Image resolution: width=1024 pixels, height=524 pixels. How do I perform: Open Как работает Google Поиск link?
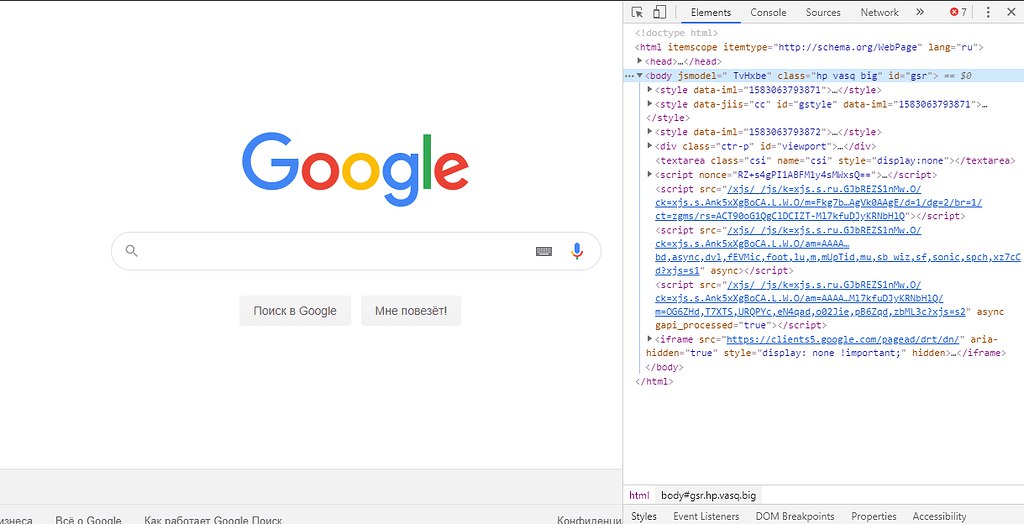[x=213, y=520]
